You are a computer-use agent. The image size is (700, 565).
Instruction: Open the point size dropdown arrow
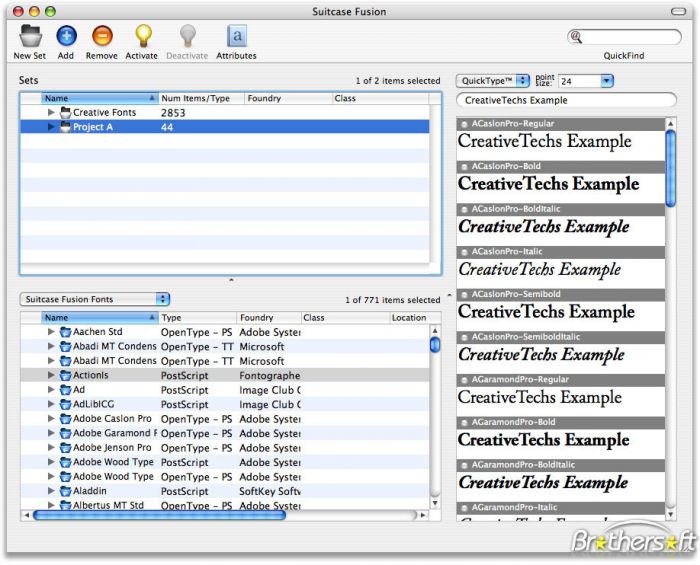[606, 81]
